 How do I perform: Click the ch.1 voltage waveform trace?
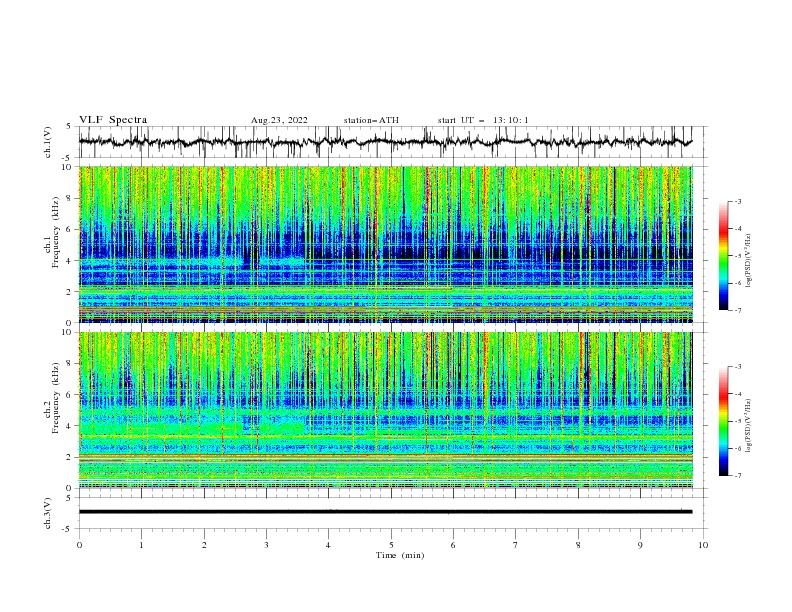[385, 142]
